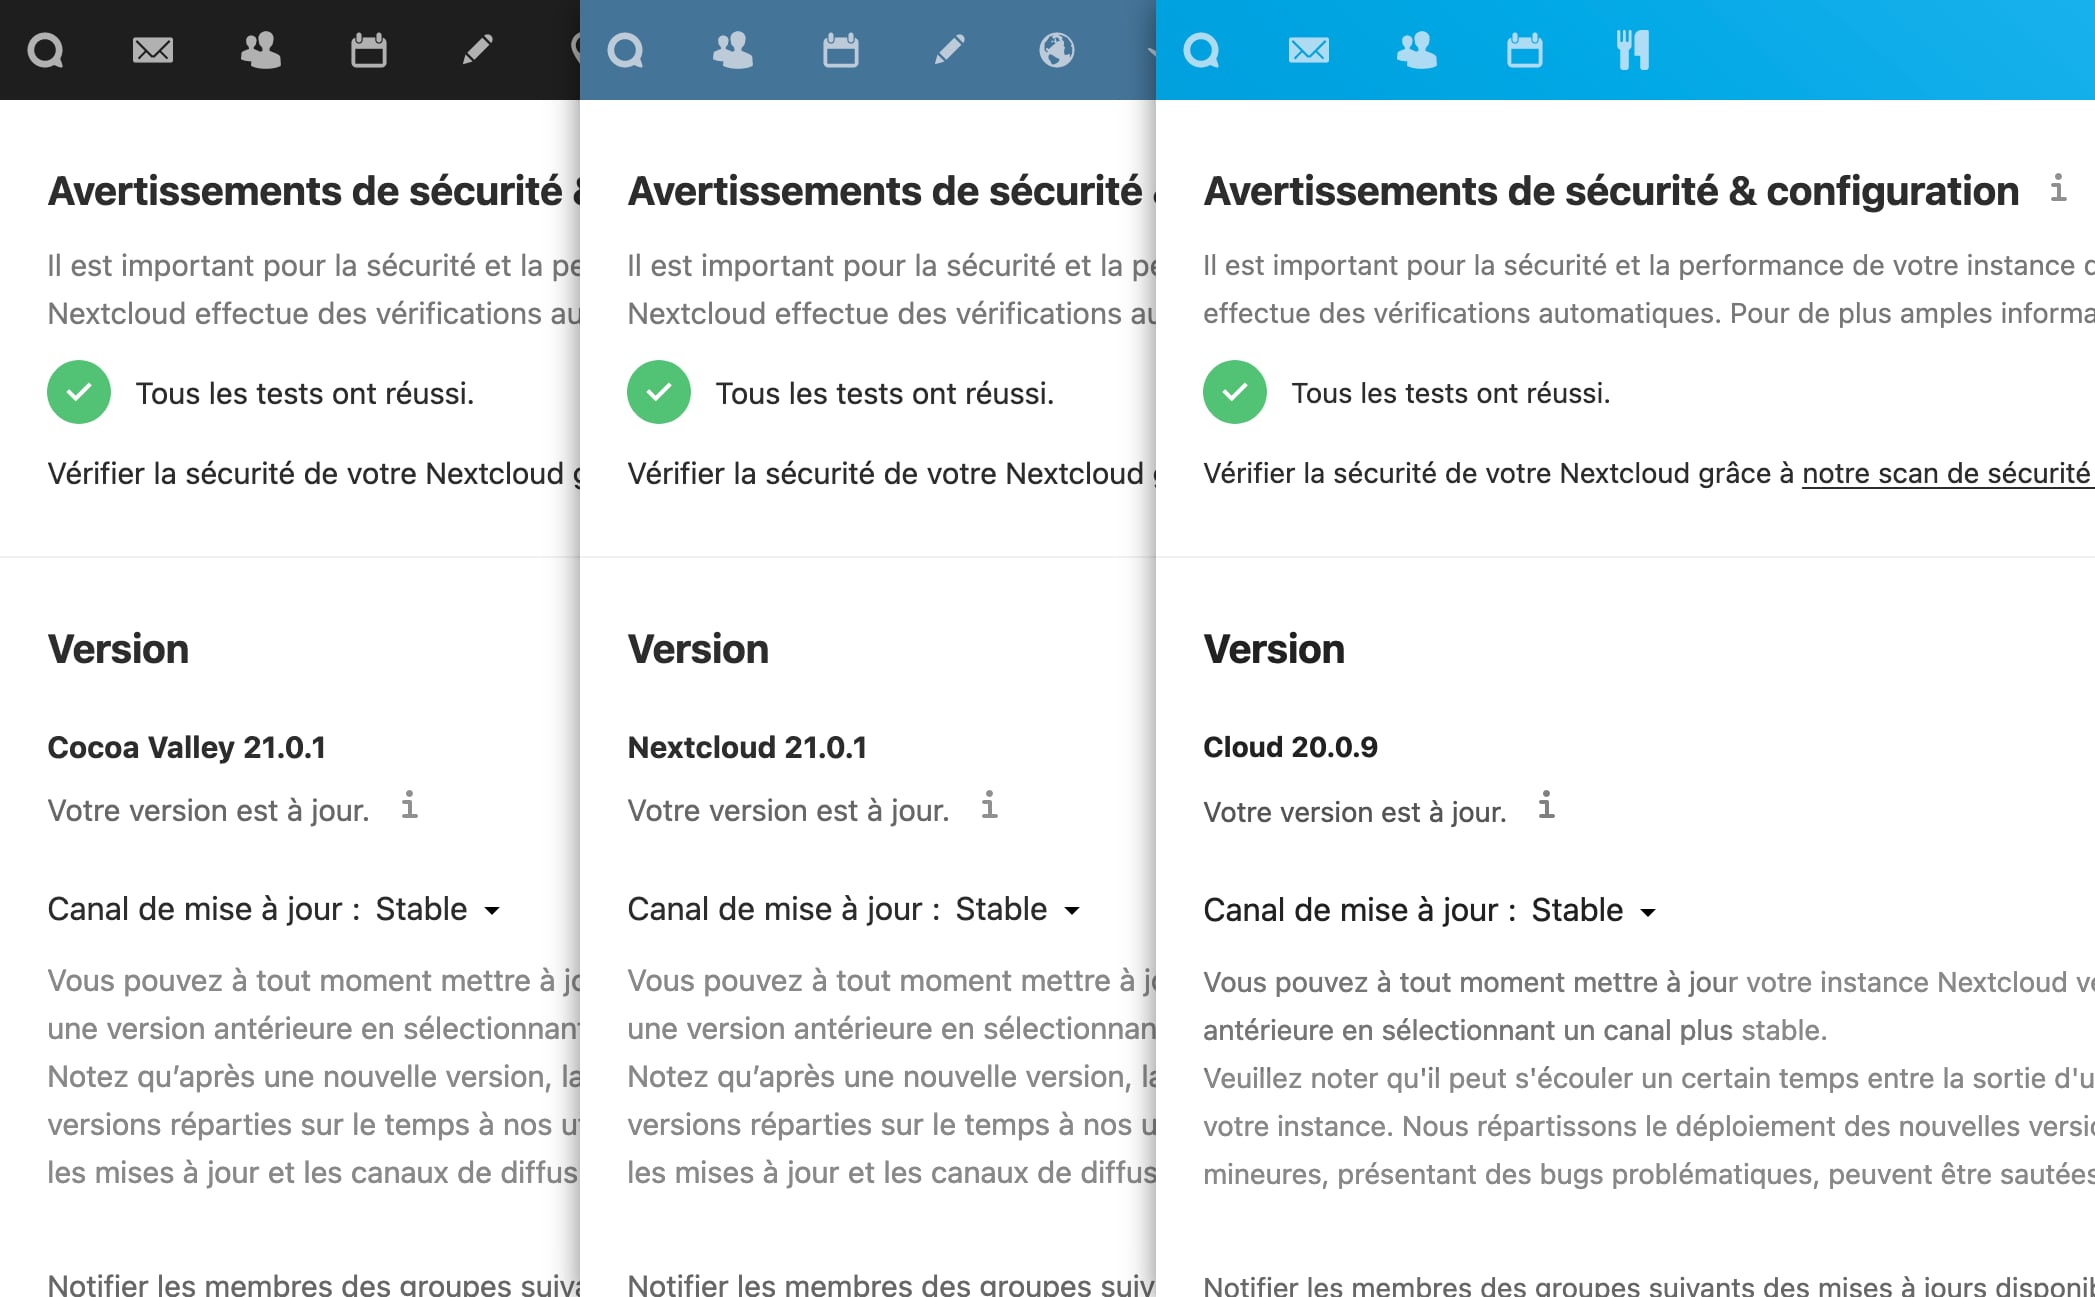Click the search icon in the bright-blue Cloud header
The image size is (2095, 1297).
tap(1201, 50)
